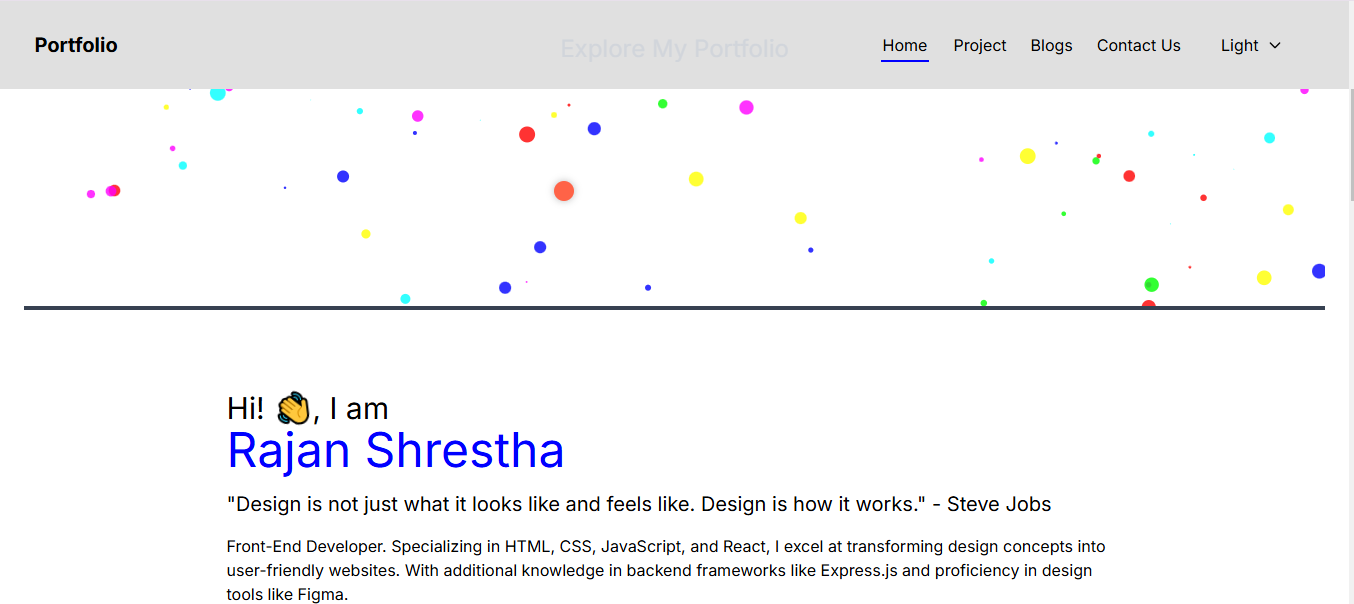Open the Home navigation link
Viewport: 1354px width, 604px height.
point(904,45)
